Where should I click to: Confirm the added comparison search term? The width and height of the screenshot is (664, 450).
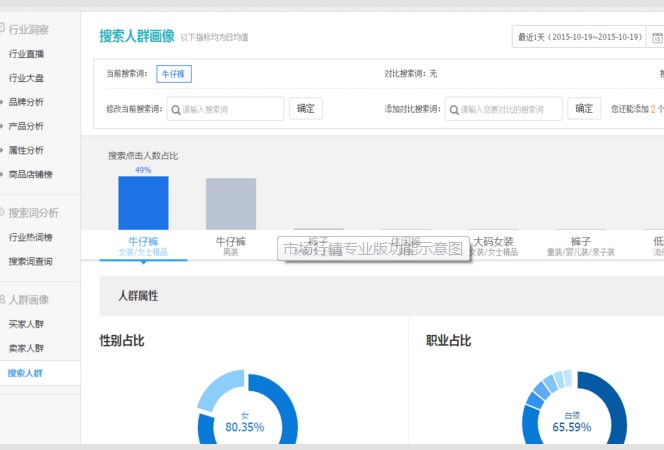click(x=584, y=109)
